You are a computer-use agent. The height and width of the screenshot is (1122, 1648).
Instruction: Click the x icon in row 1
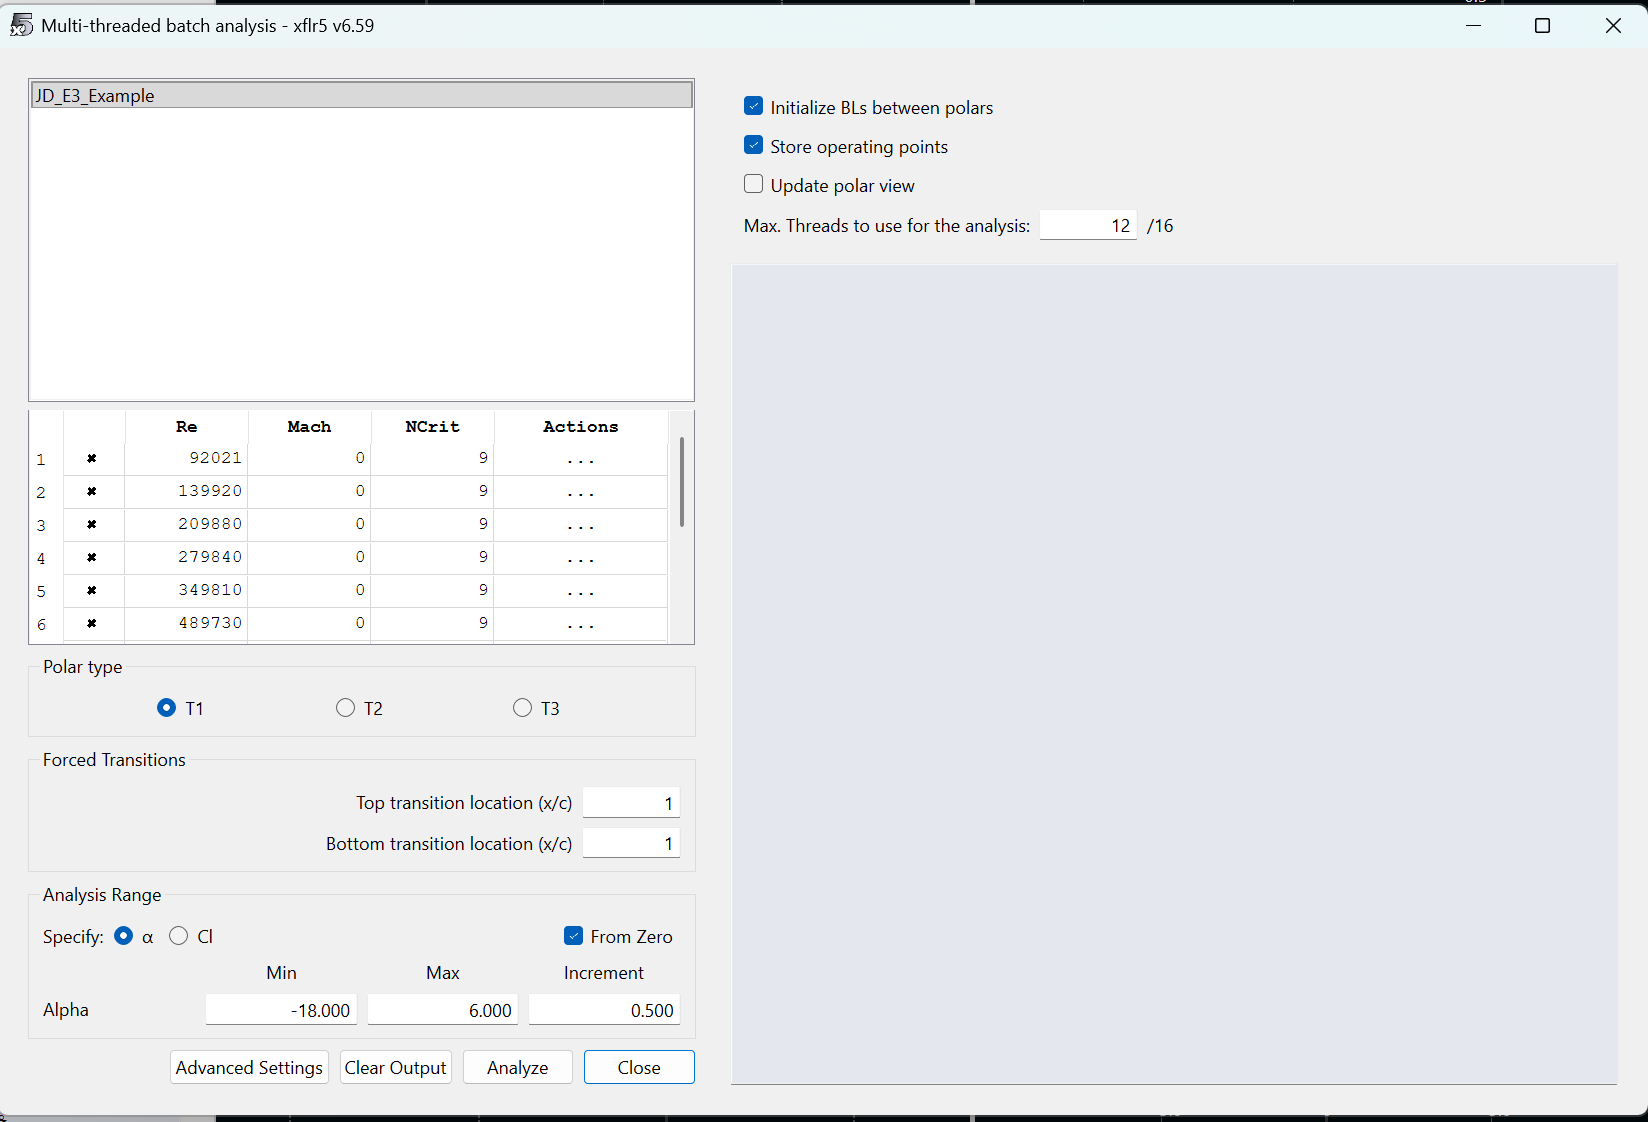92,458
